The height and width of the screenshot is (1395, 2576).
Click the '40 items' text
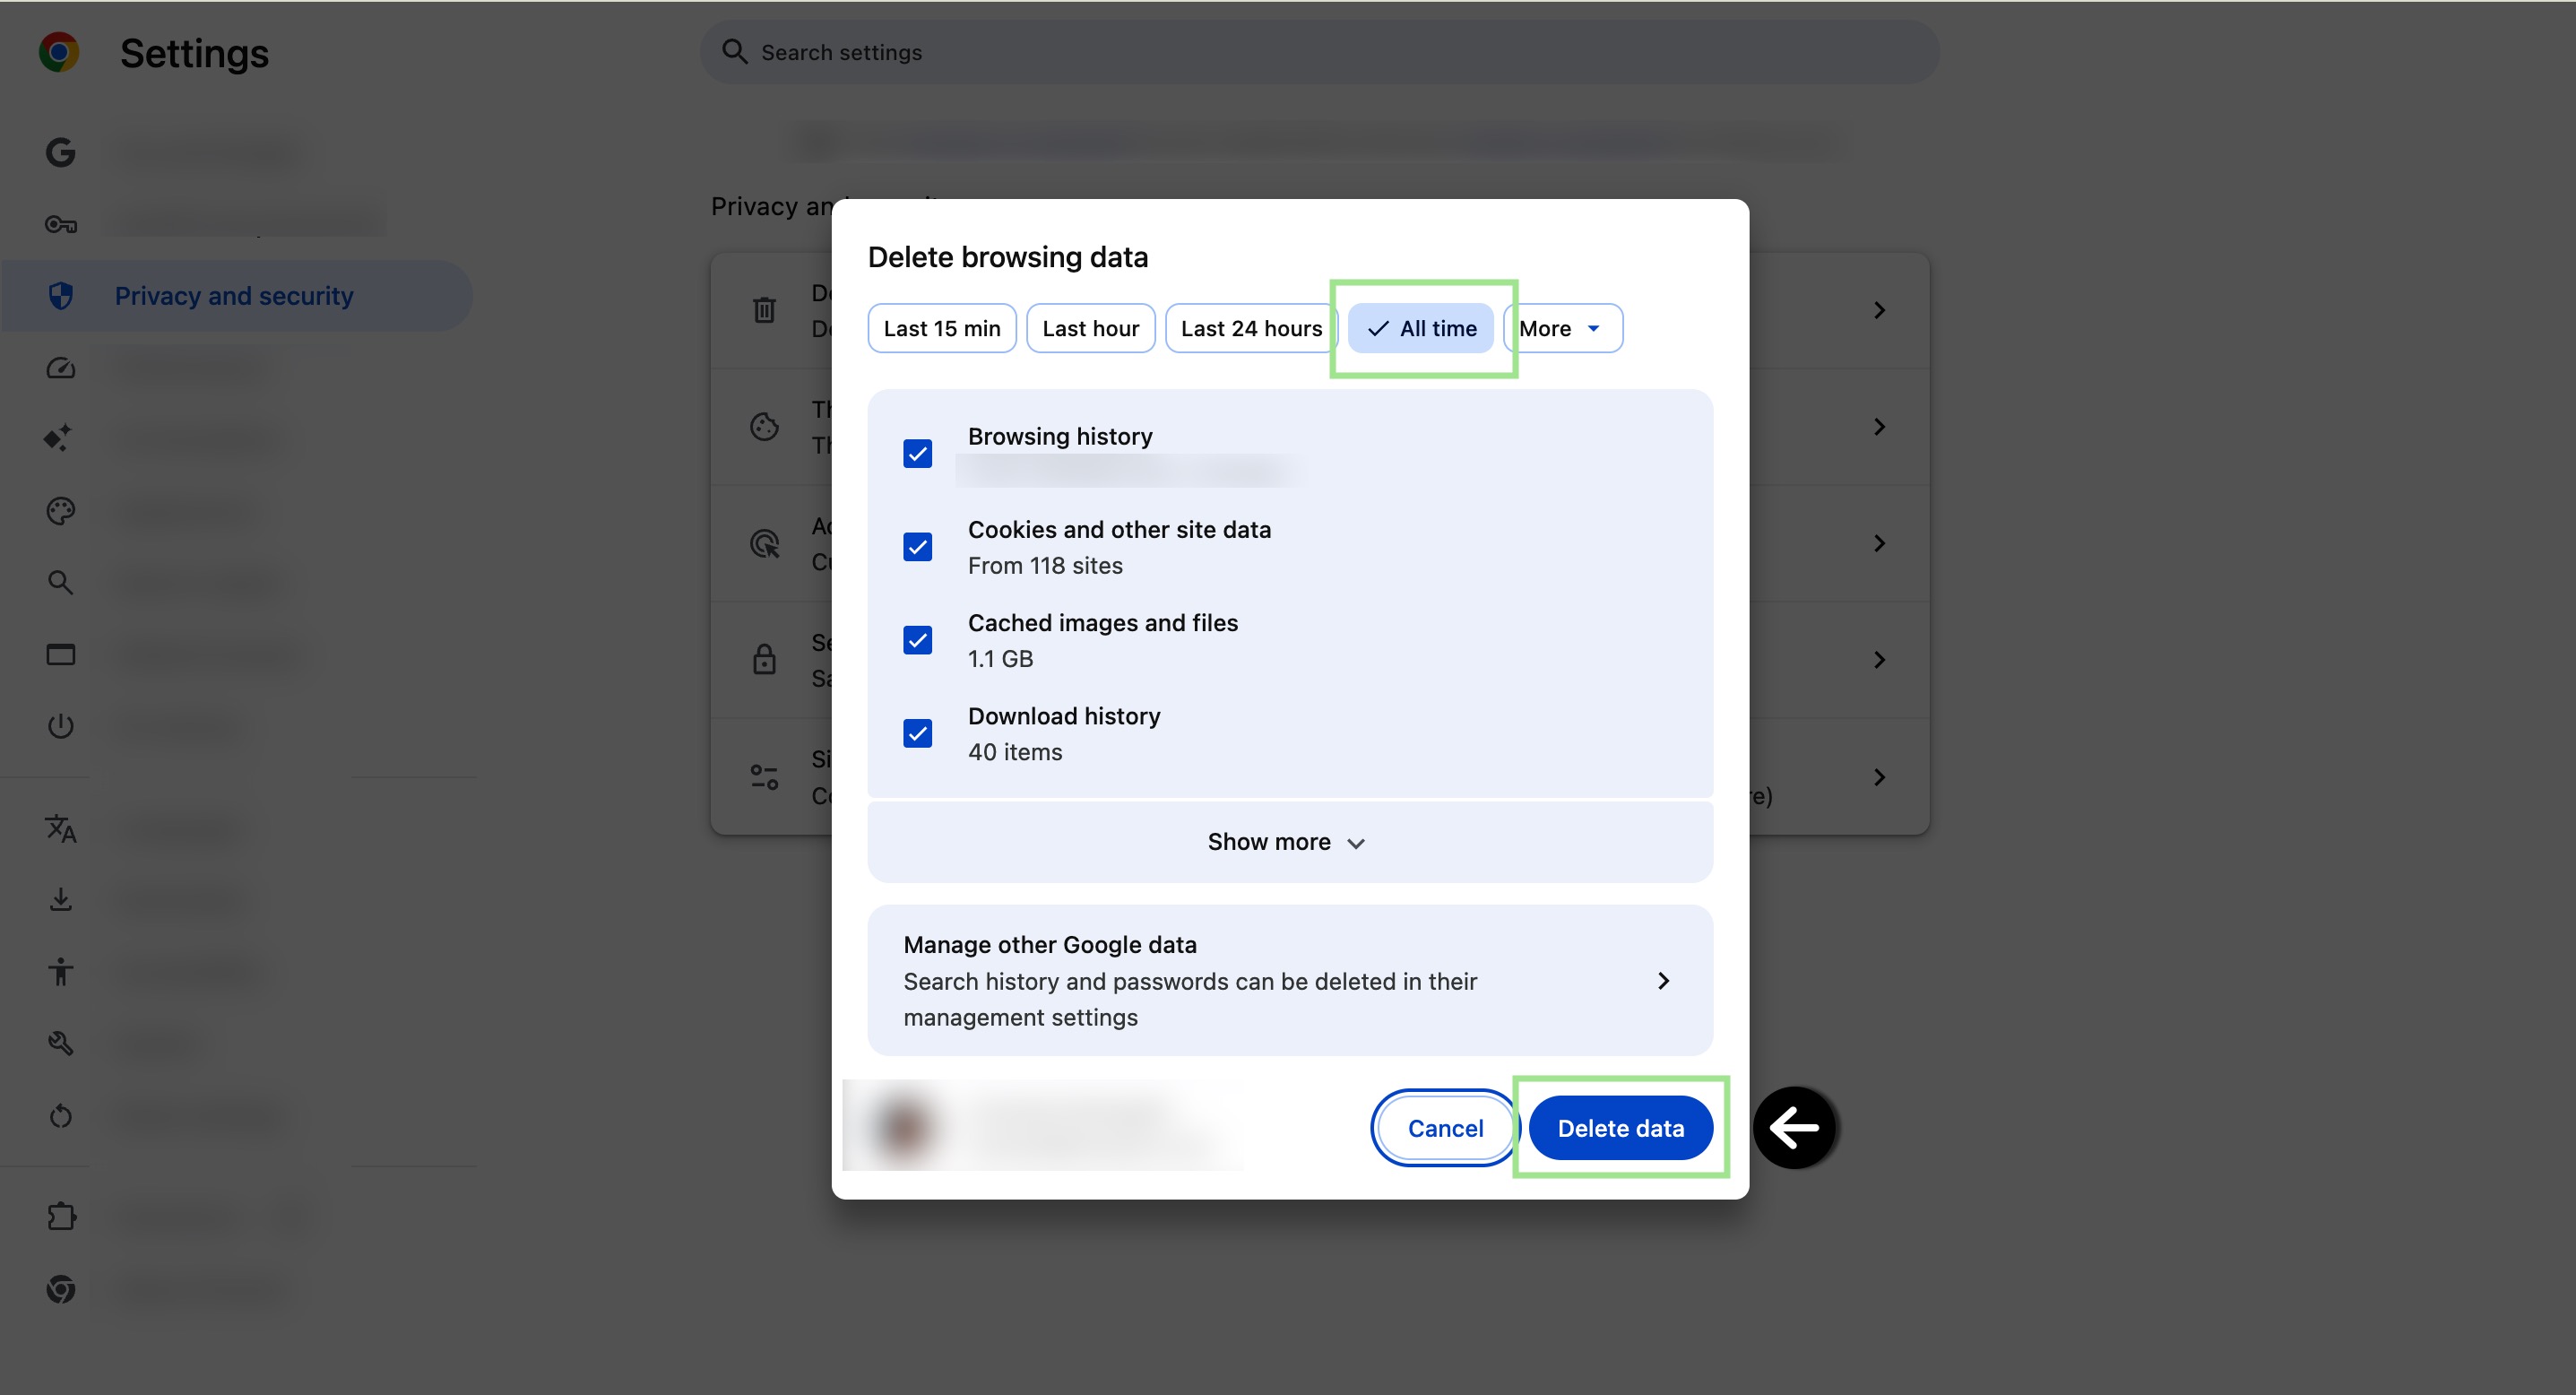point(1015,752)
